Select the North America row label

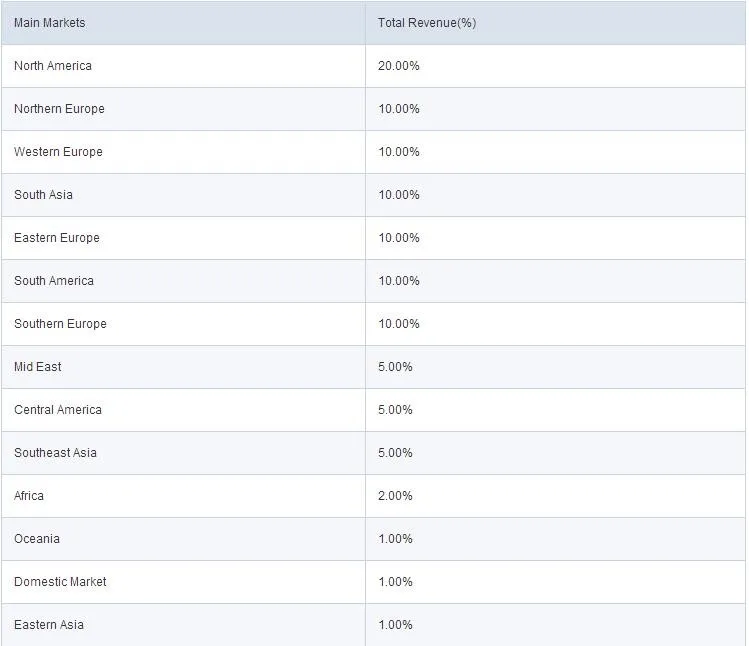point(53,66)
